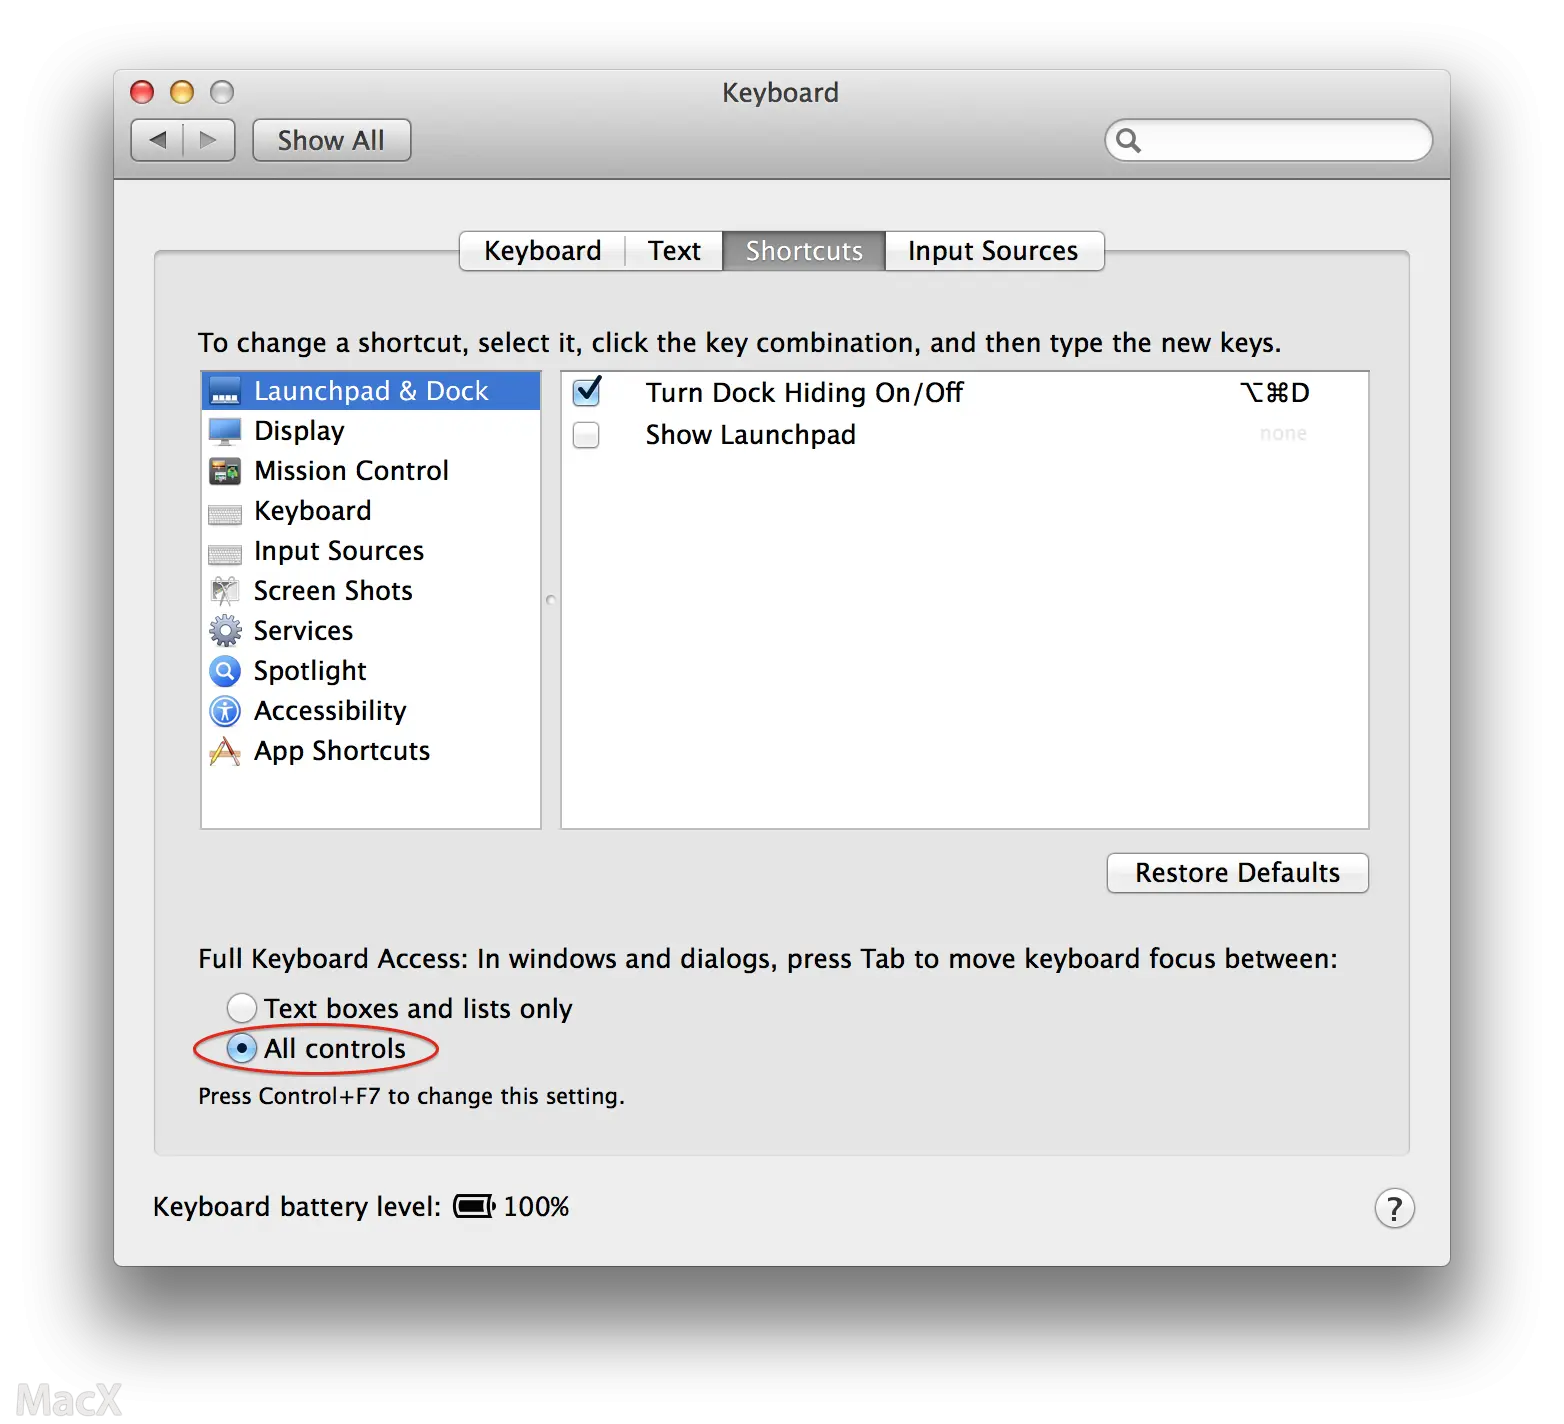Click the Turn Dock Hiding On/Off label
The width and height of the screenshot is (1564, 1424).
pyautogui.click(x=804, y=393)
